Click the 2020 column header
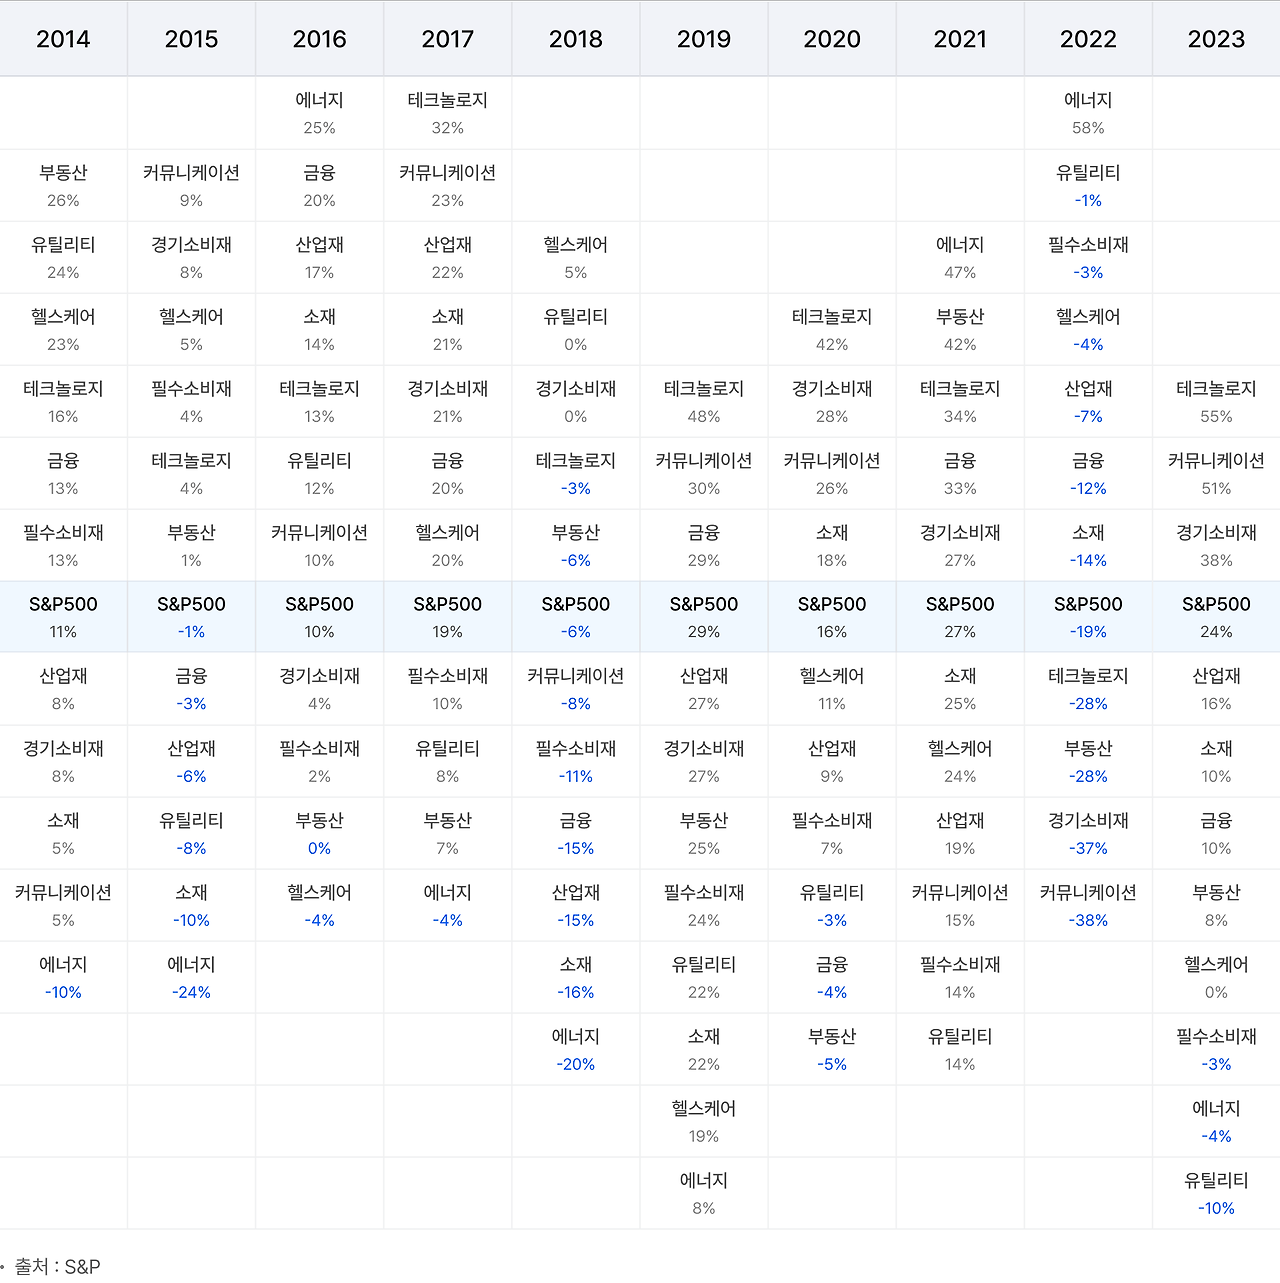1280x1283 pixels. (831, 39)
